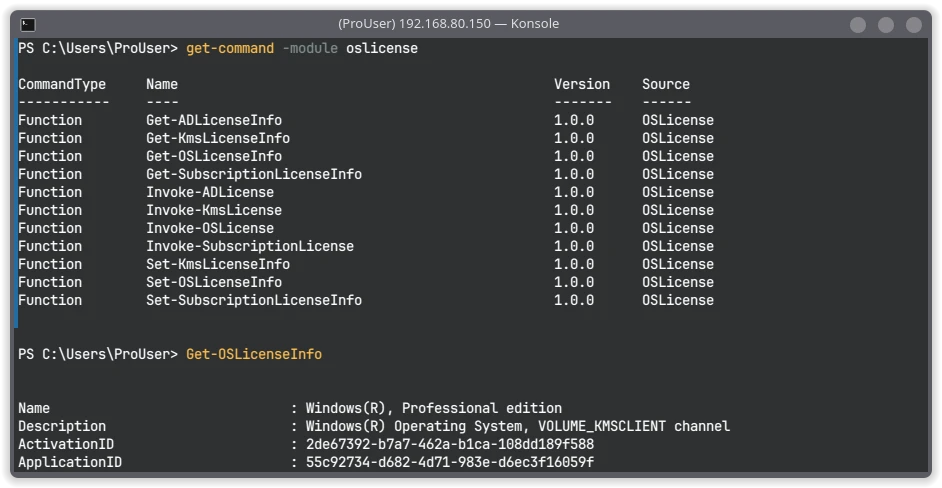
Task: Click the Invoke-ADLicense function name
Action: pyautogui.click(x=210, y=192)
